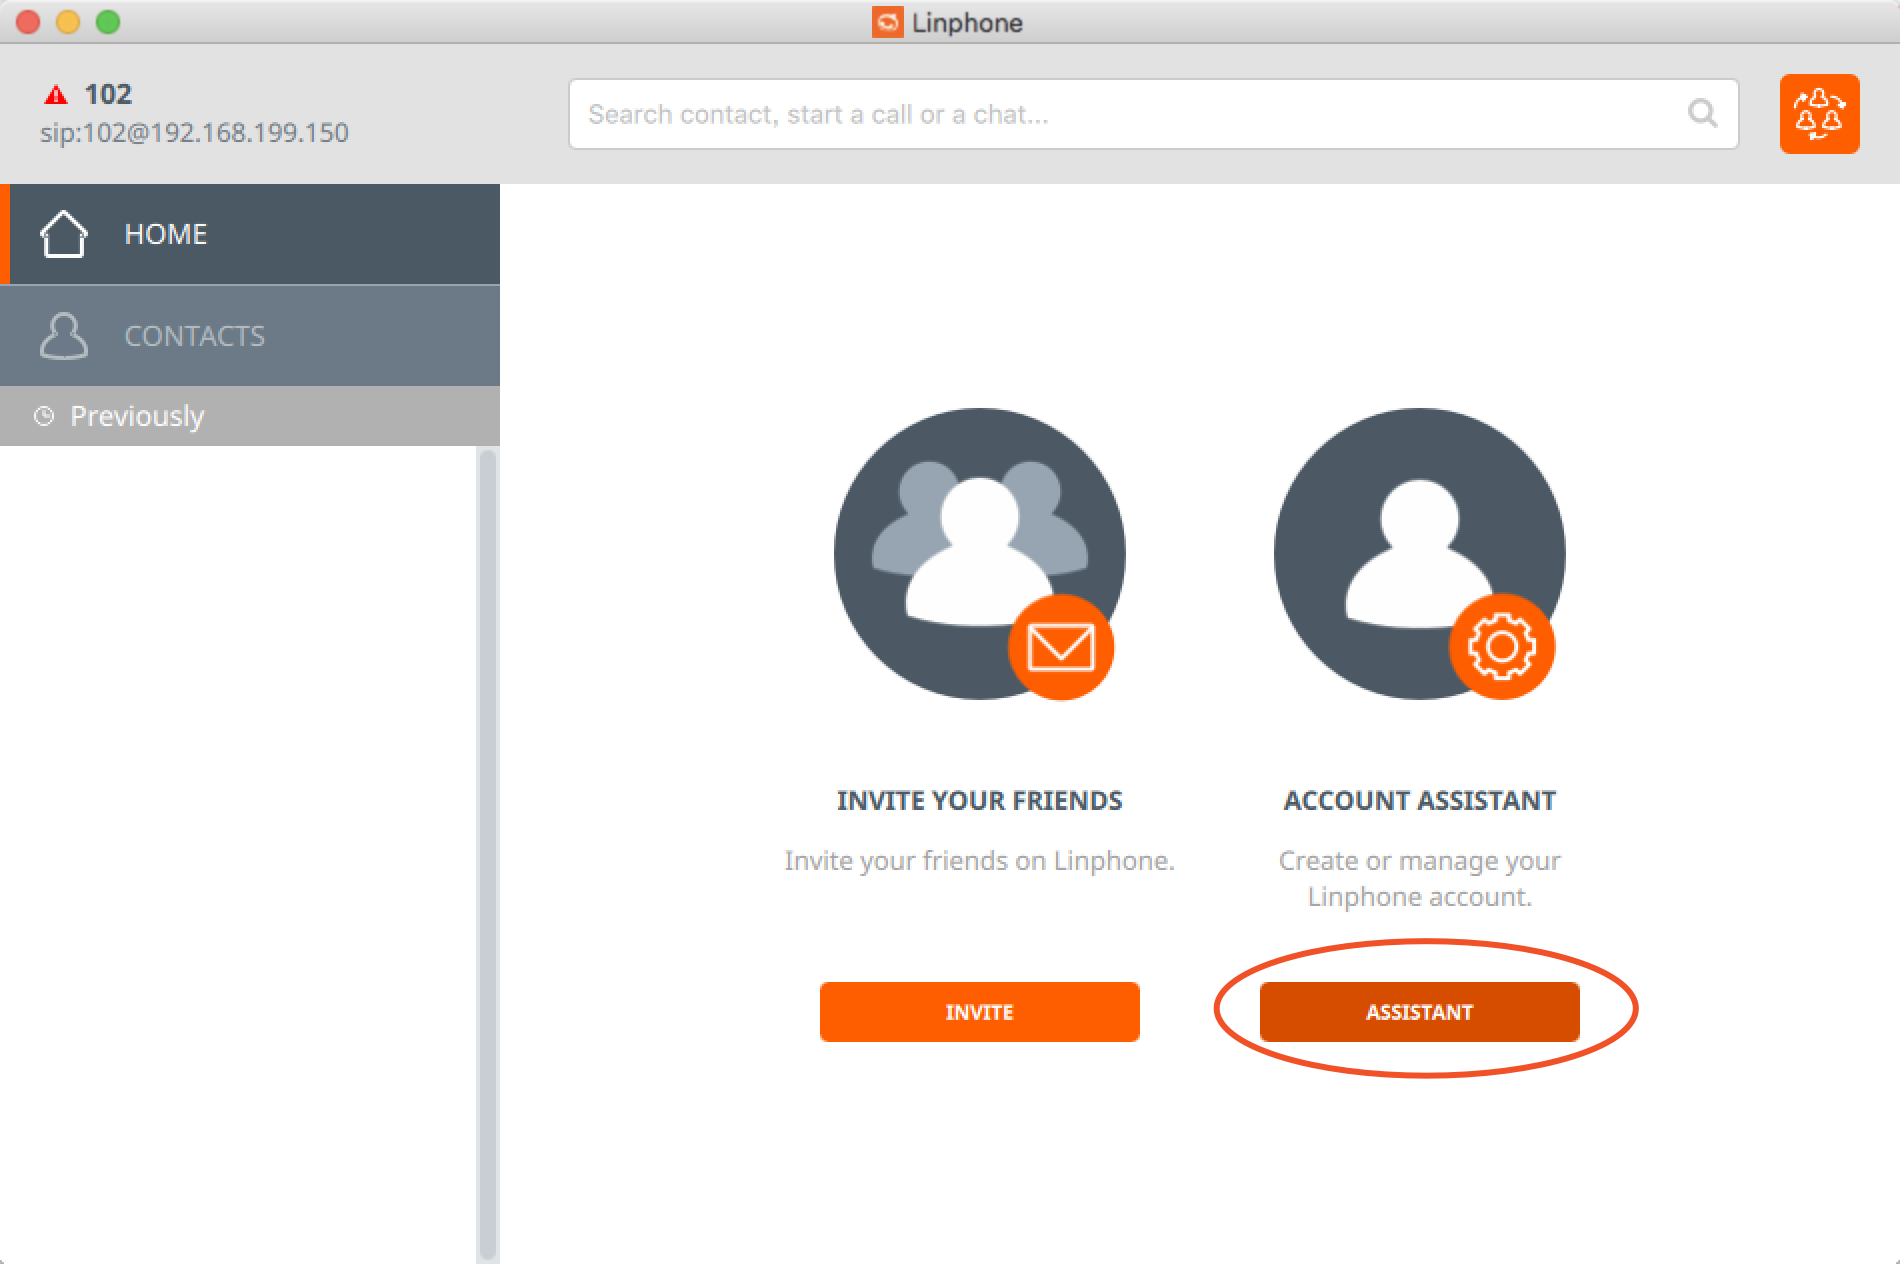Click the Linphone logo in title bar
The height and width of the screenshot is (1264, 1900).
887,22
